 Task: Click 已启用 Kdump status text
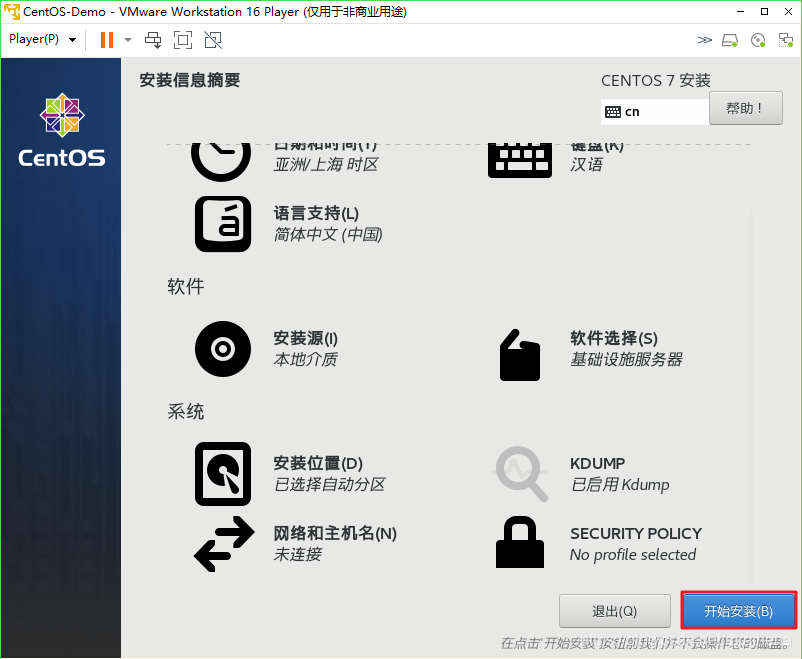pos(620,485)
